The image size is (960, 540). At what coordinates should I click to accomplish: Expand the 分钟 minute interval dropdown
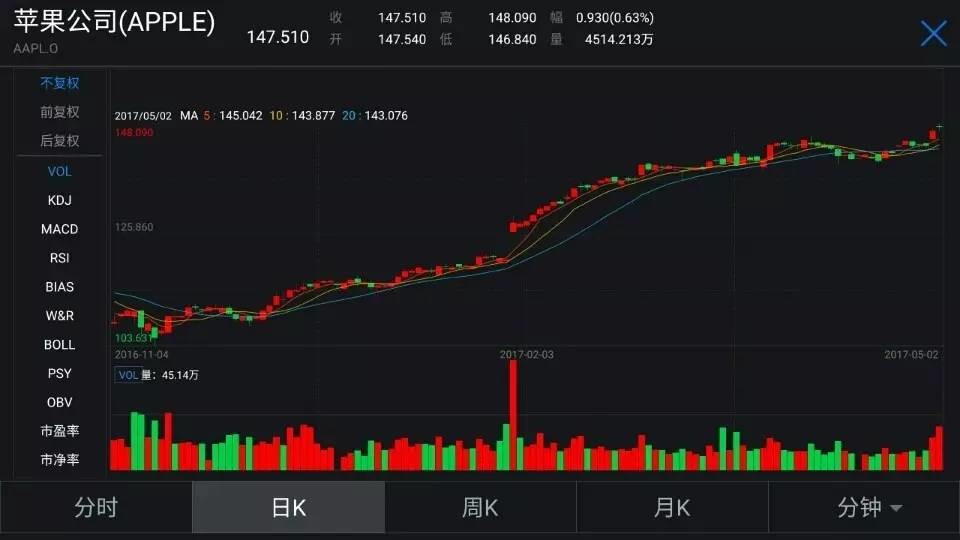[x=868, y=508]
